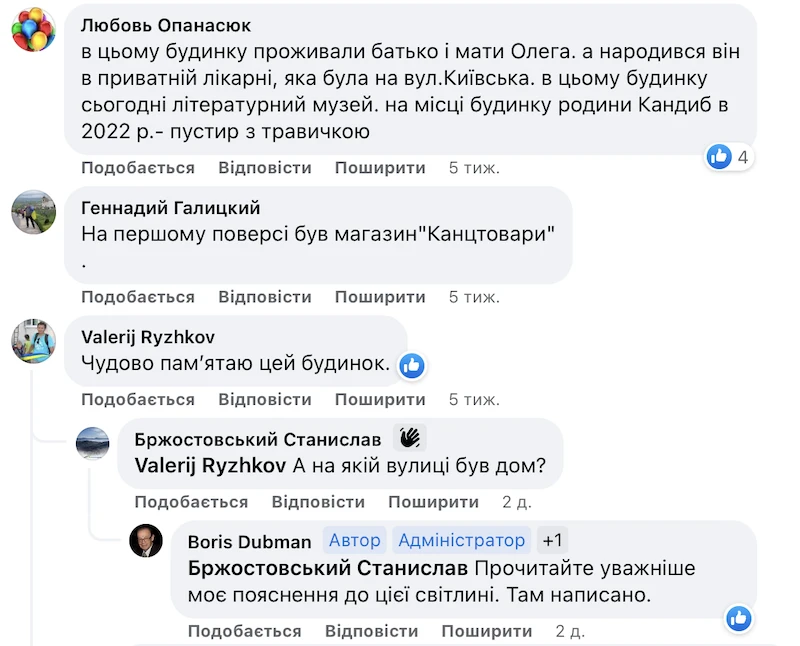Like Любовь Опанасюк's comment via Подобається
The image size is (800, 646).
(x=138, y=168)
